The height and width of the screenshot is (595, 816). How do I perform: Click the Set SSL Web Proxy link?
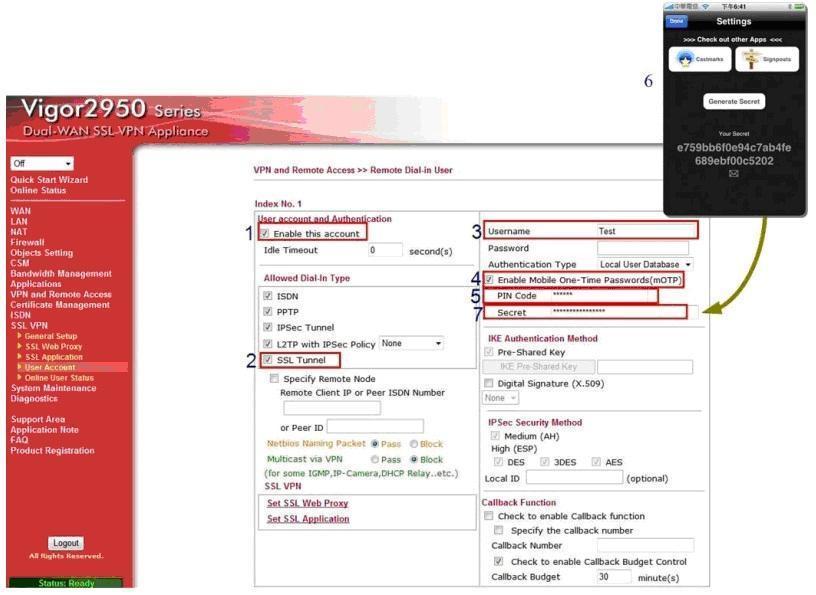point(308,503)
